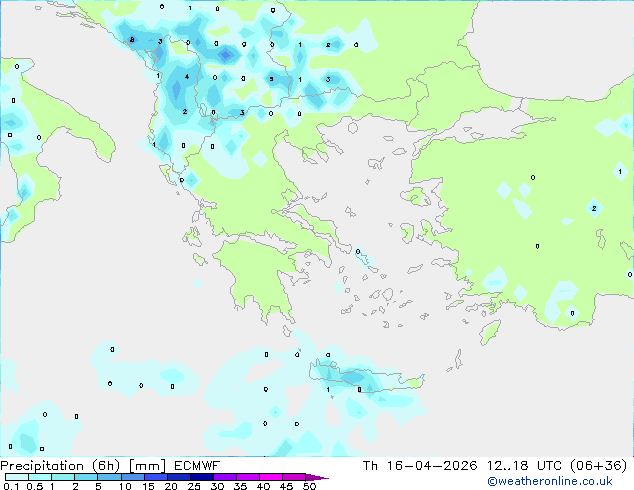The width and height of the screenshot is (634, 490).
Task: Click the 35–40 mm legend swatch
Action: tap(248, 477)
